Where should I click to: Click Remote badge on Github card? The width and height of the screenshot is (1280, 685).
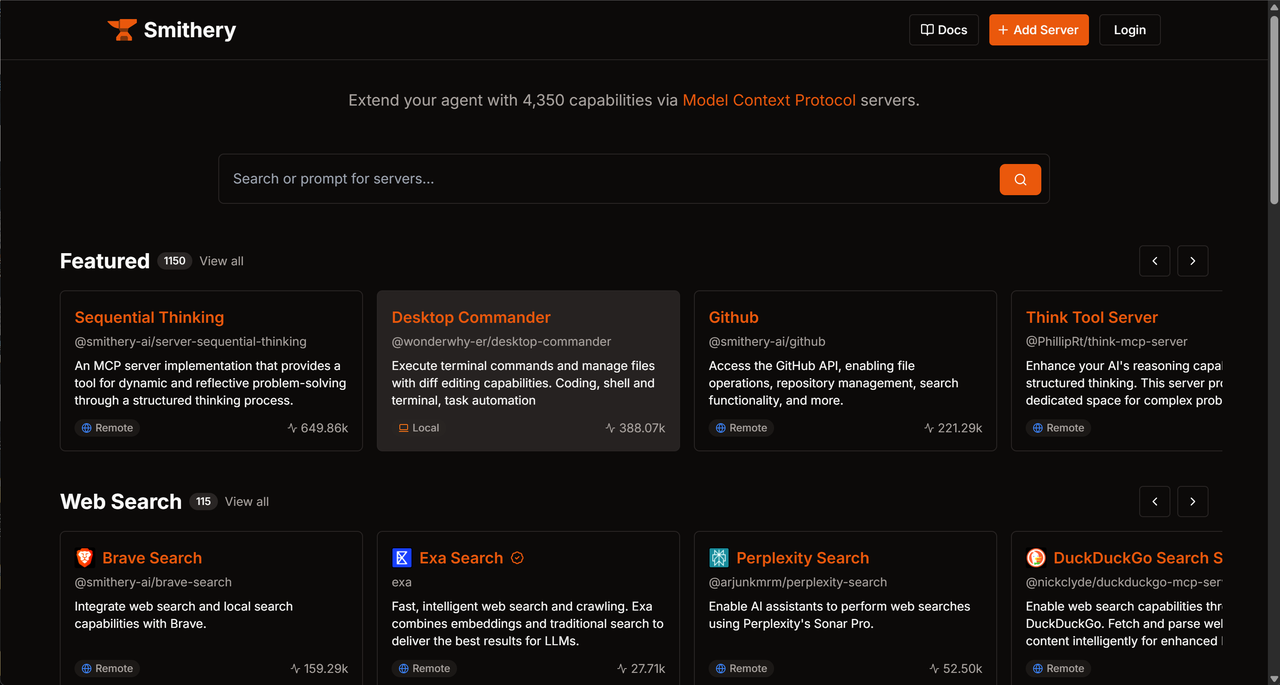pyautogui.click(x=741, y=428)
